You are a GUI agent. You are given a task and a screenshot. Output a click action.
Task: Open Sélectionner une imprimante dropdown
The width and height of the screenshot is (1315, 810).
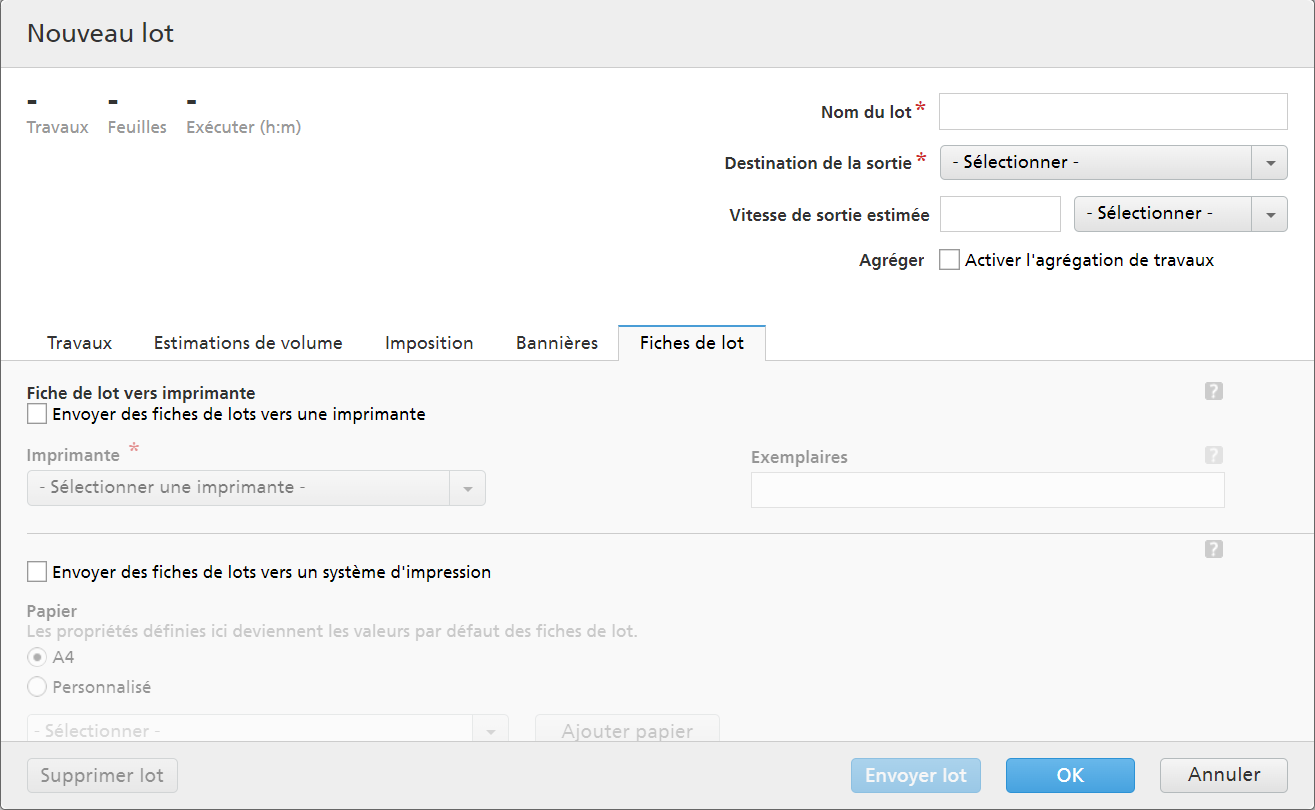tap(256, 488)
